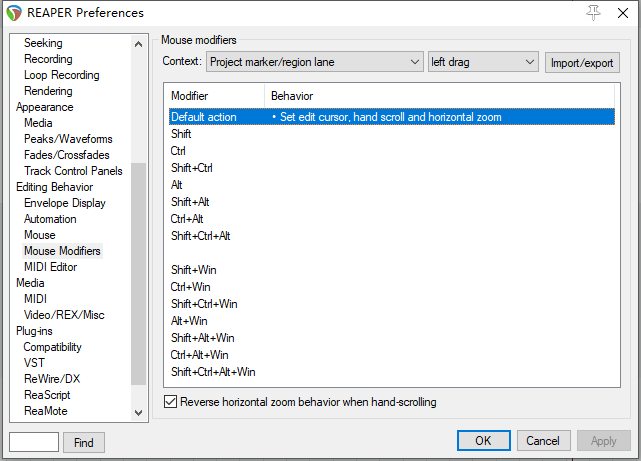Select Editing Behavior category
The height and width of the screenshot is (461, 641).
click(x=54, y=187)
